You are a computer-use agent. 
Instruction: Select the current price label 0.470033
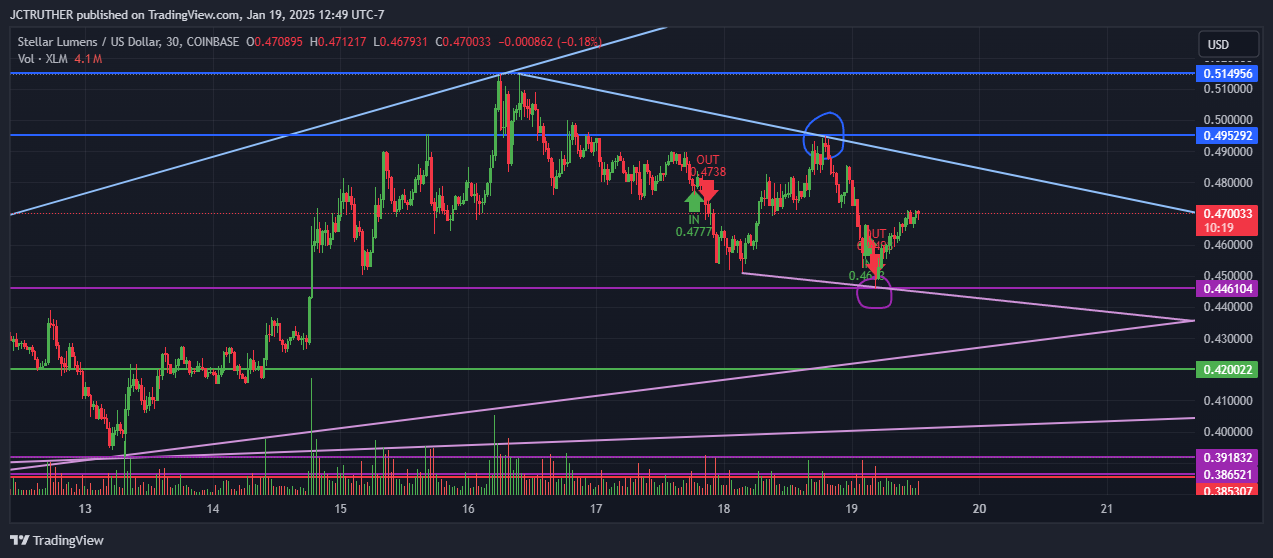pyautogui.click(x=1229, y=214)
